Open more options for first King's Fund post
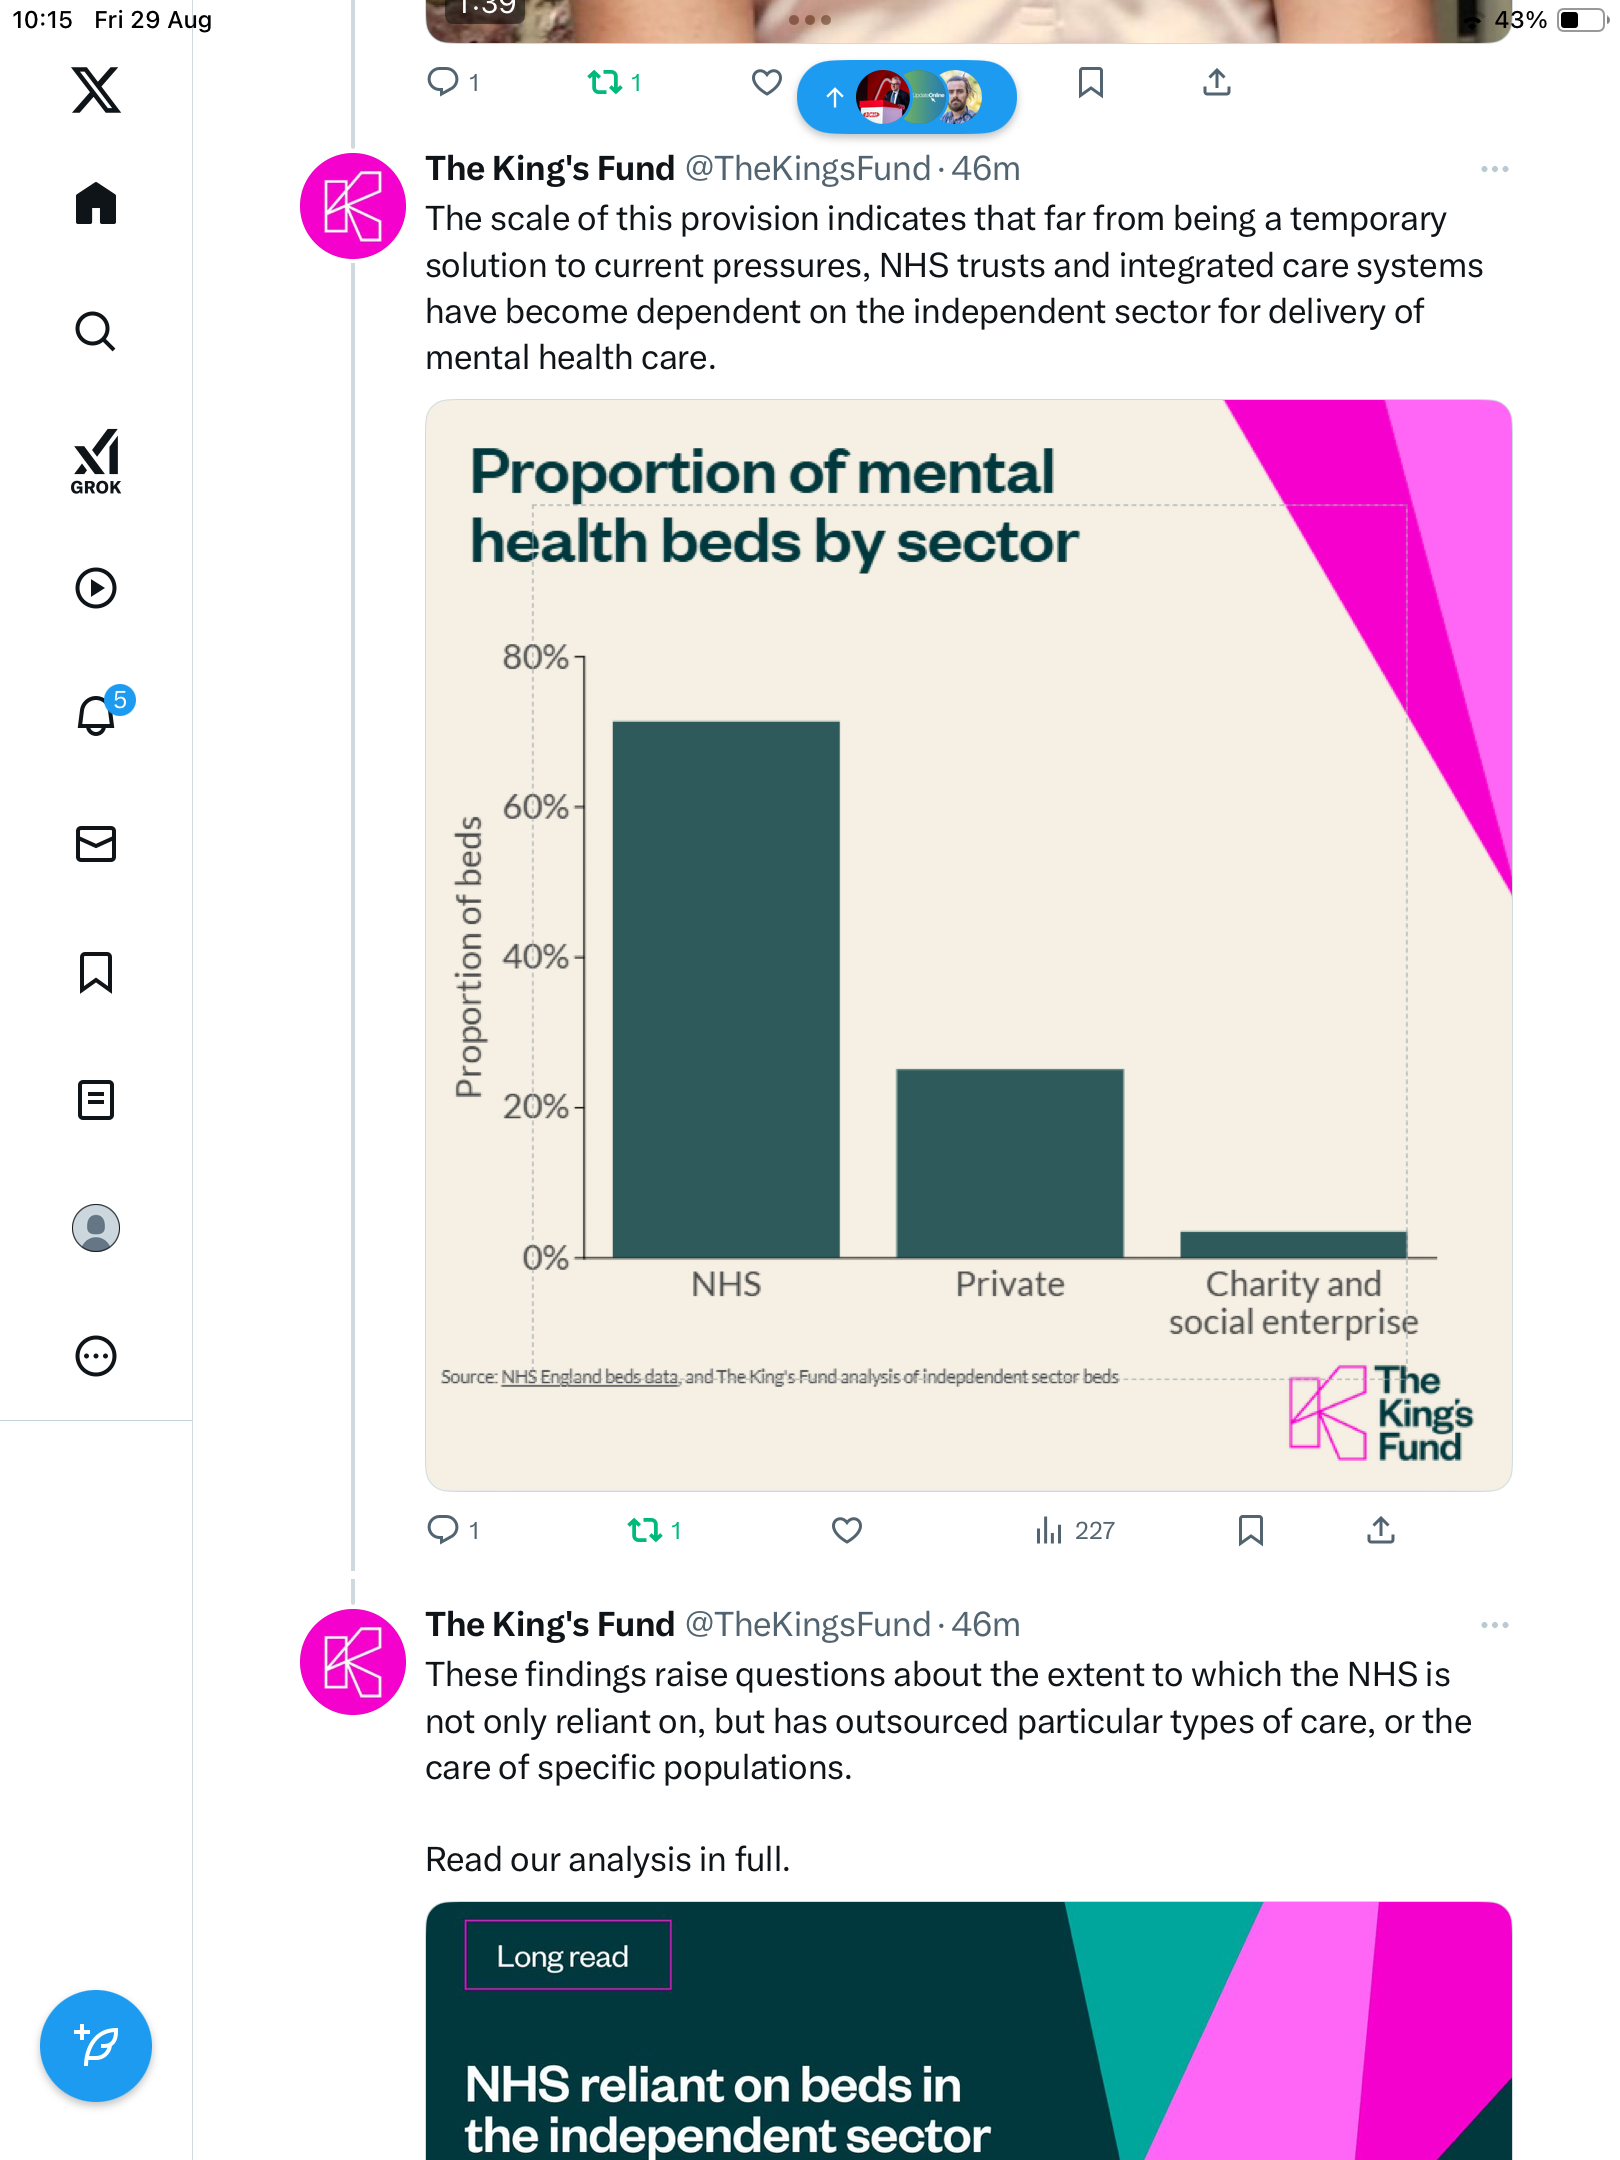1620x2160 pixels. (x=1494, y=169)
